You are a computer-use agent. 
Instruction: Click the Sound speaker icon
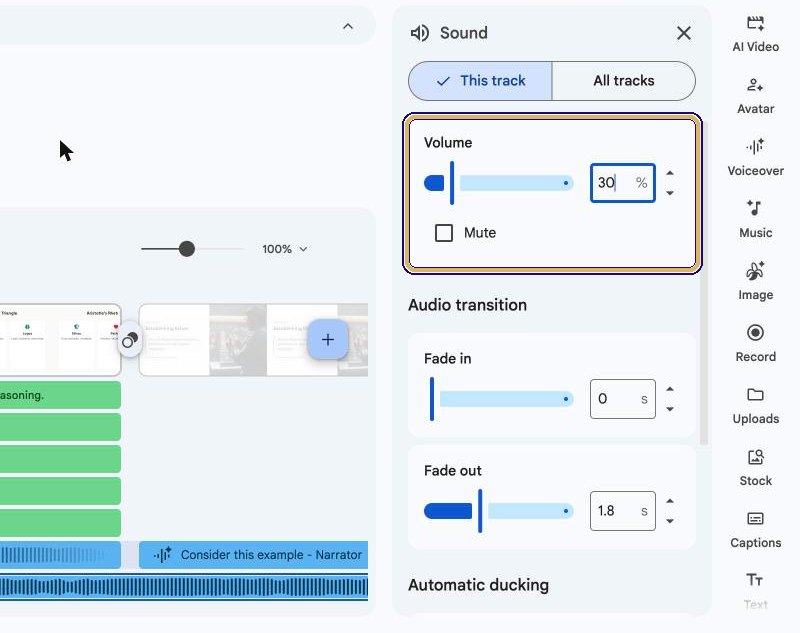(x=420, y=33)
